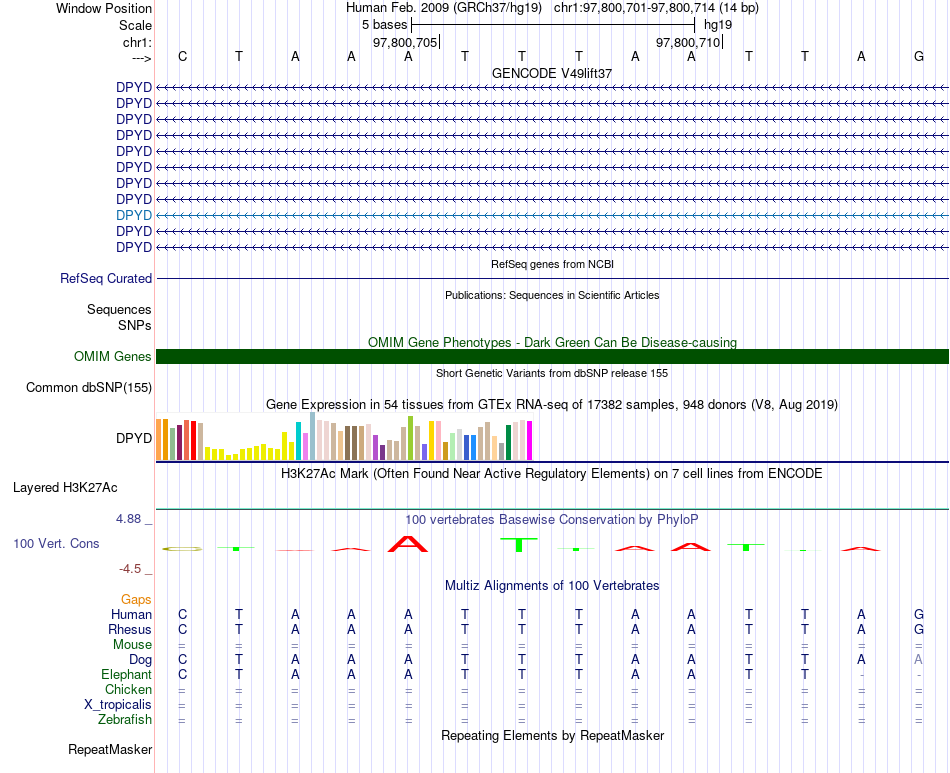The height and width of the screenshot is (773, 950).
Task: Click the 5 bases scale label
Action: pos(385,25)
